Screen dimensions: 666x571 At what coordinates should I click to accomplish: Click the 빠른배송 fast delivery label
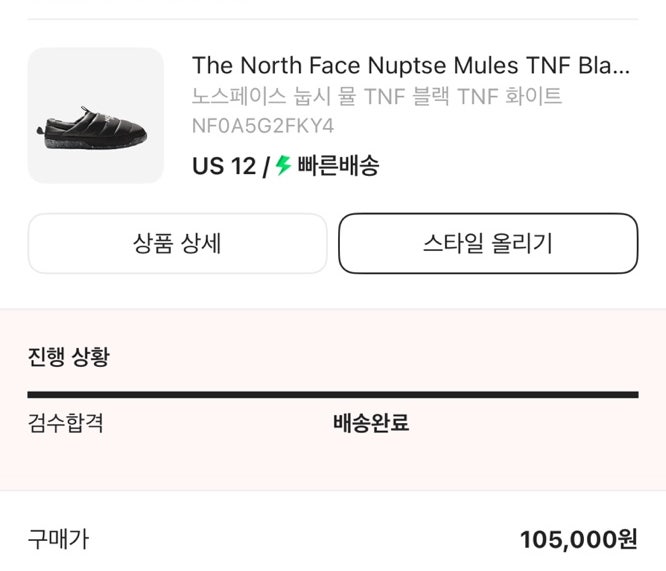point(338,166)
